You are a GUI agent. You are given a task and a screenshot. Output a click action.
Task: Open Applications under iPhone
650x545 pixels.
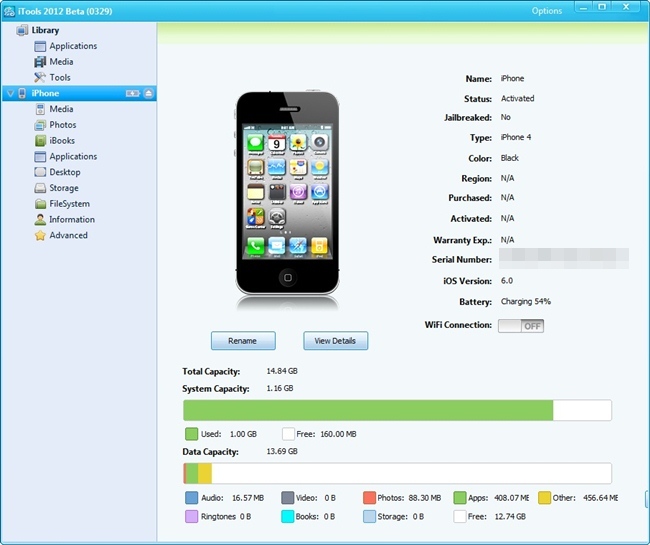pyautogui.click(x=73, y=156)
